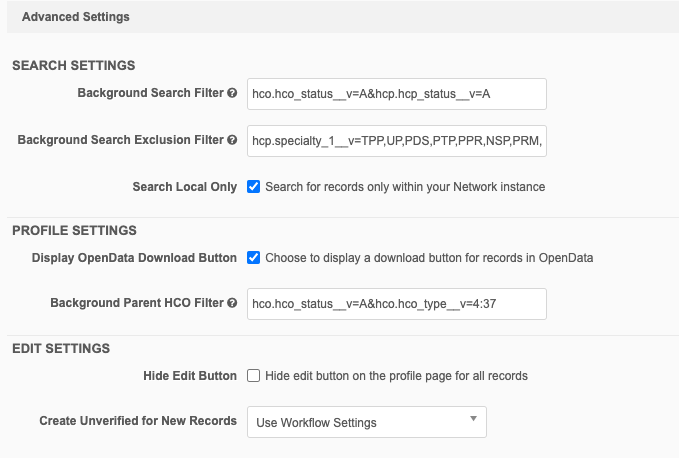This screenshot has height=458, width=679.
Task: Collapse the Advanced Settings panel header
Action: (x=75, y=17)
